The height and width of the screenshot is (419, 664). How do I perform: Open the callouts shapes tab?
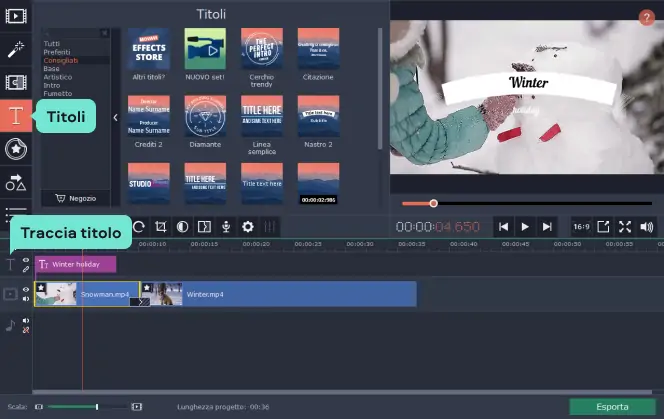point(16,183)
